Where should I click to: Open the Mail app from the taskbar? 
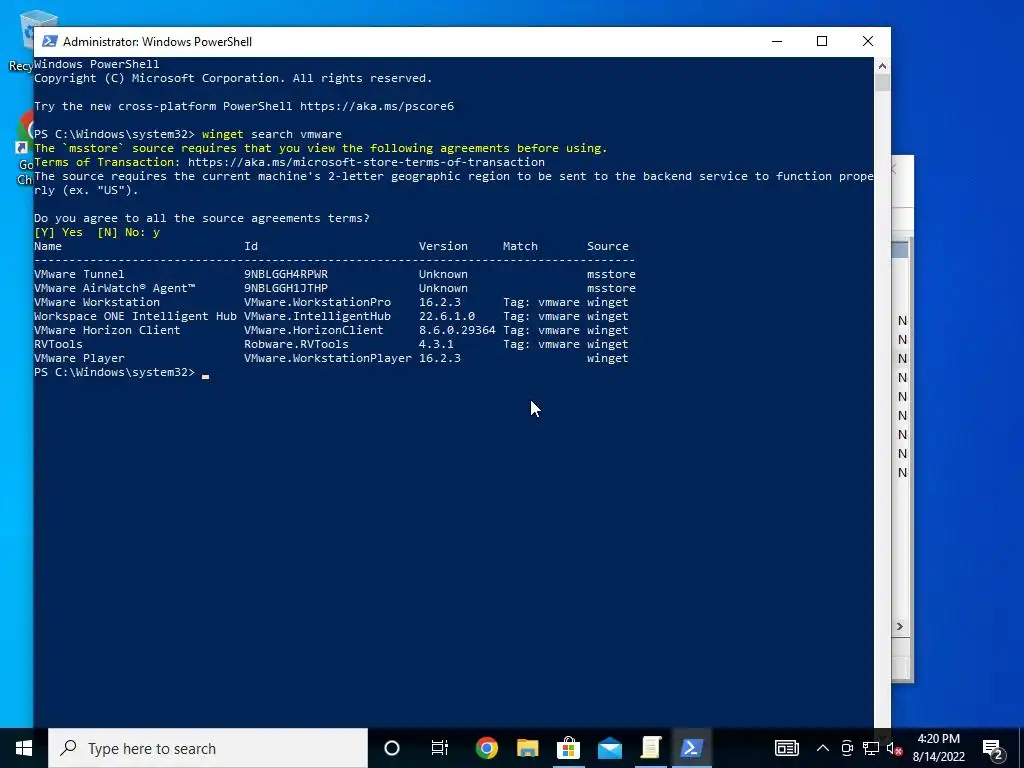coord(609,748)
